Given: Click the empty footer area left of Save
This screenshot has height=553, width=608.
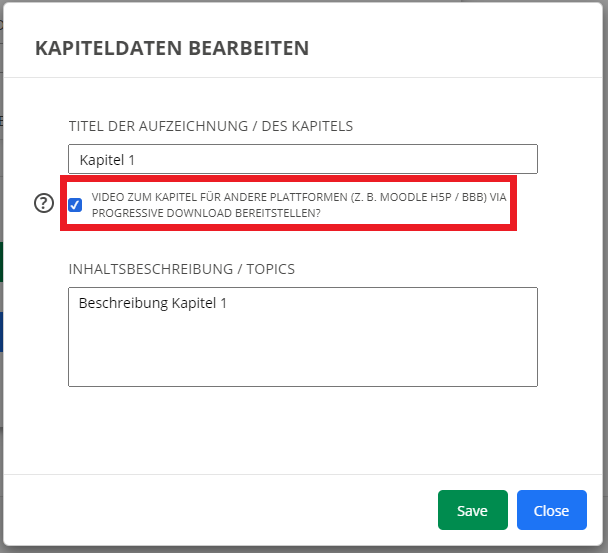Looking at the screenshot, I should click(220, 510).
